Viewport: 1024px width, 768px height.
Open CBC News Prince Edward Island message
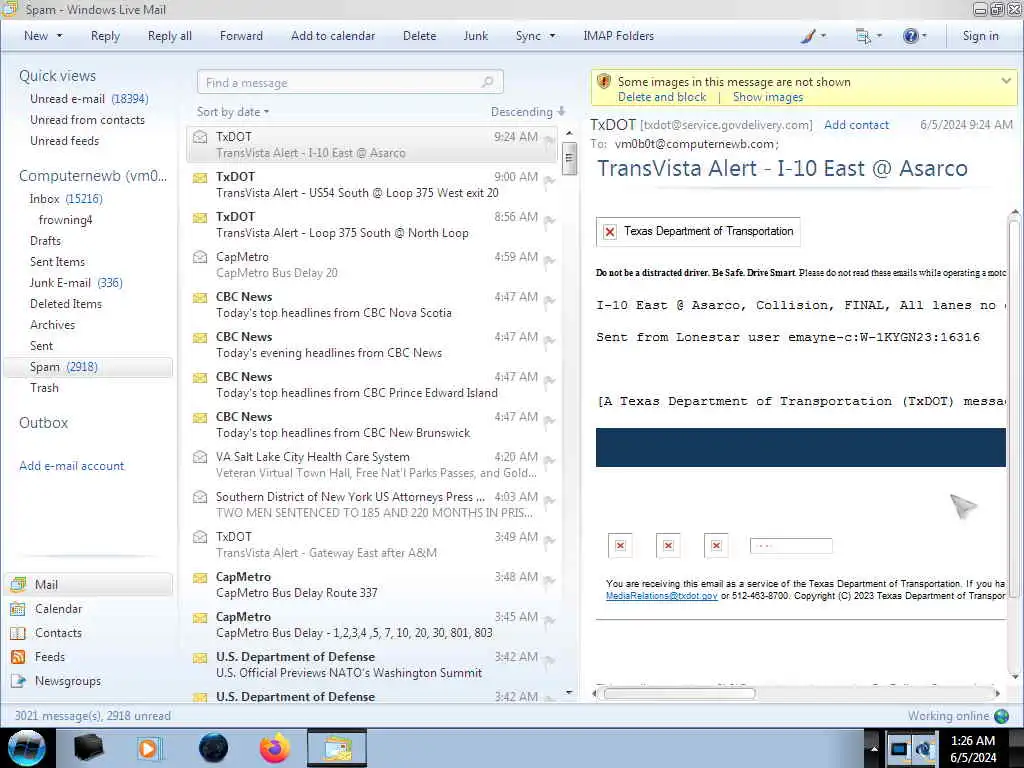pos(372,385)
